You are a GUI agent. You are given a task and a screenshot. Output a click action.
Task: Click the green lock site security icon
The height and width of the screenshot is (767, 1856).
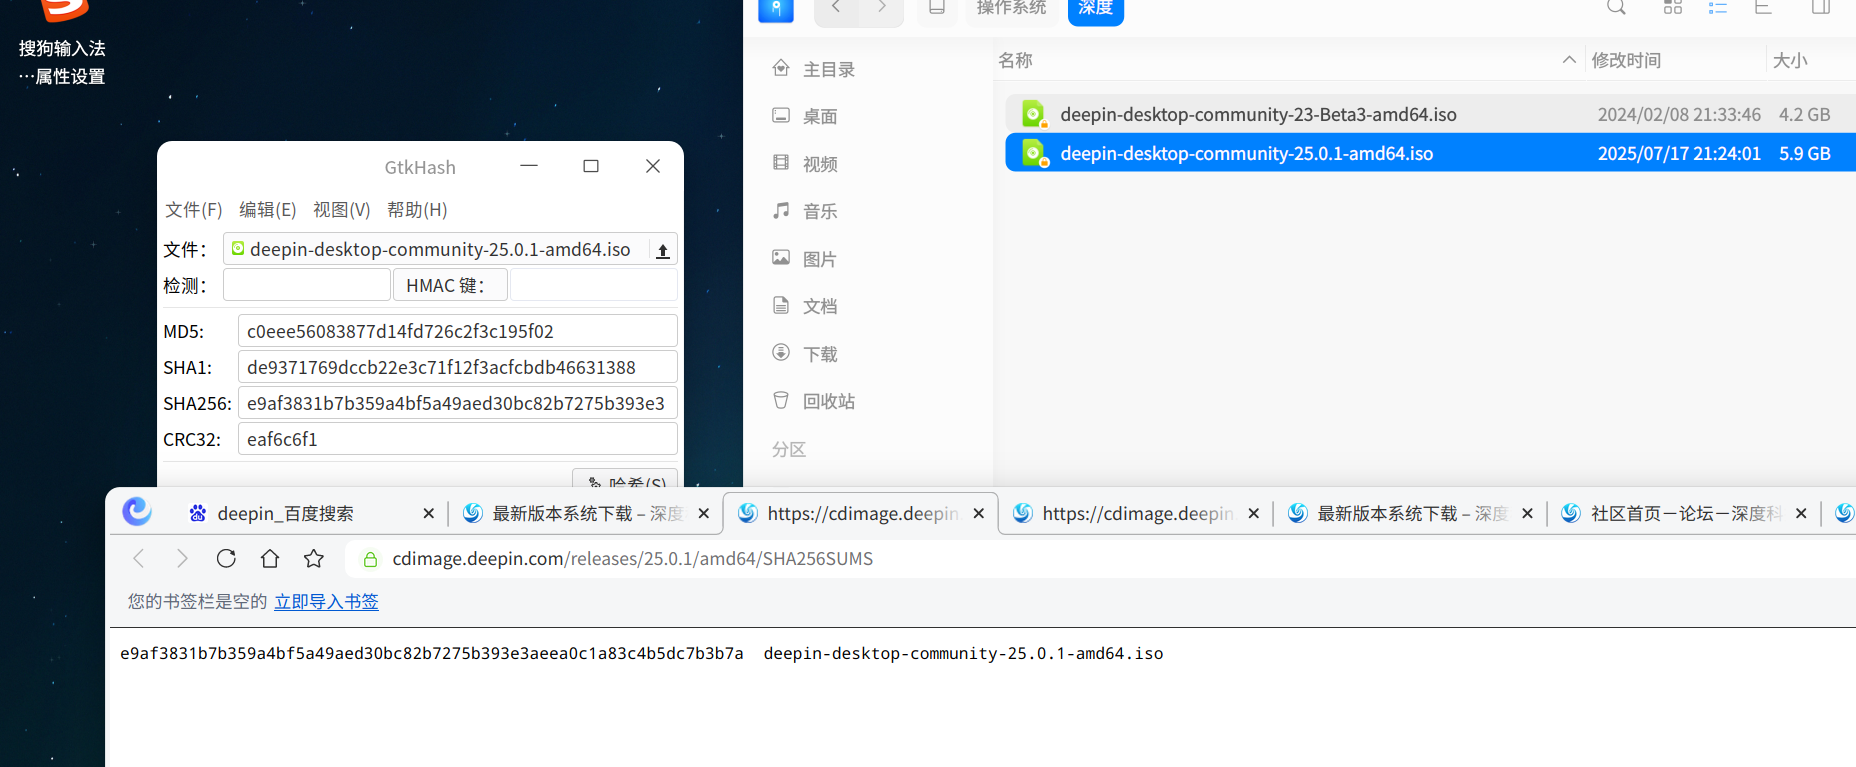pyautogui.click(x=370, y=559)
